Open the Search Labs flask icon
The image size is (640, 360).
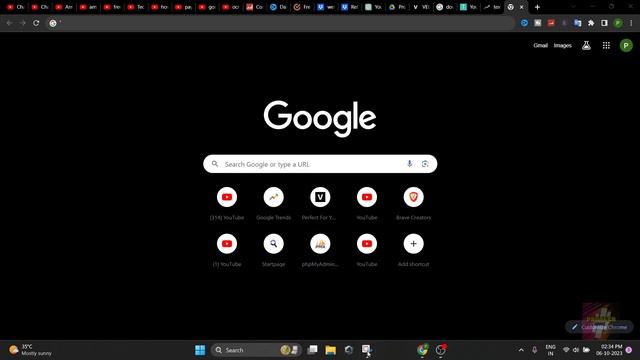pos(586,45)
